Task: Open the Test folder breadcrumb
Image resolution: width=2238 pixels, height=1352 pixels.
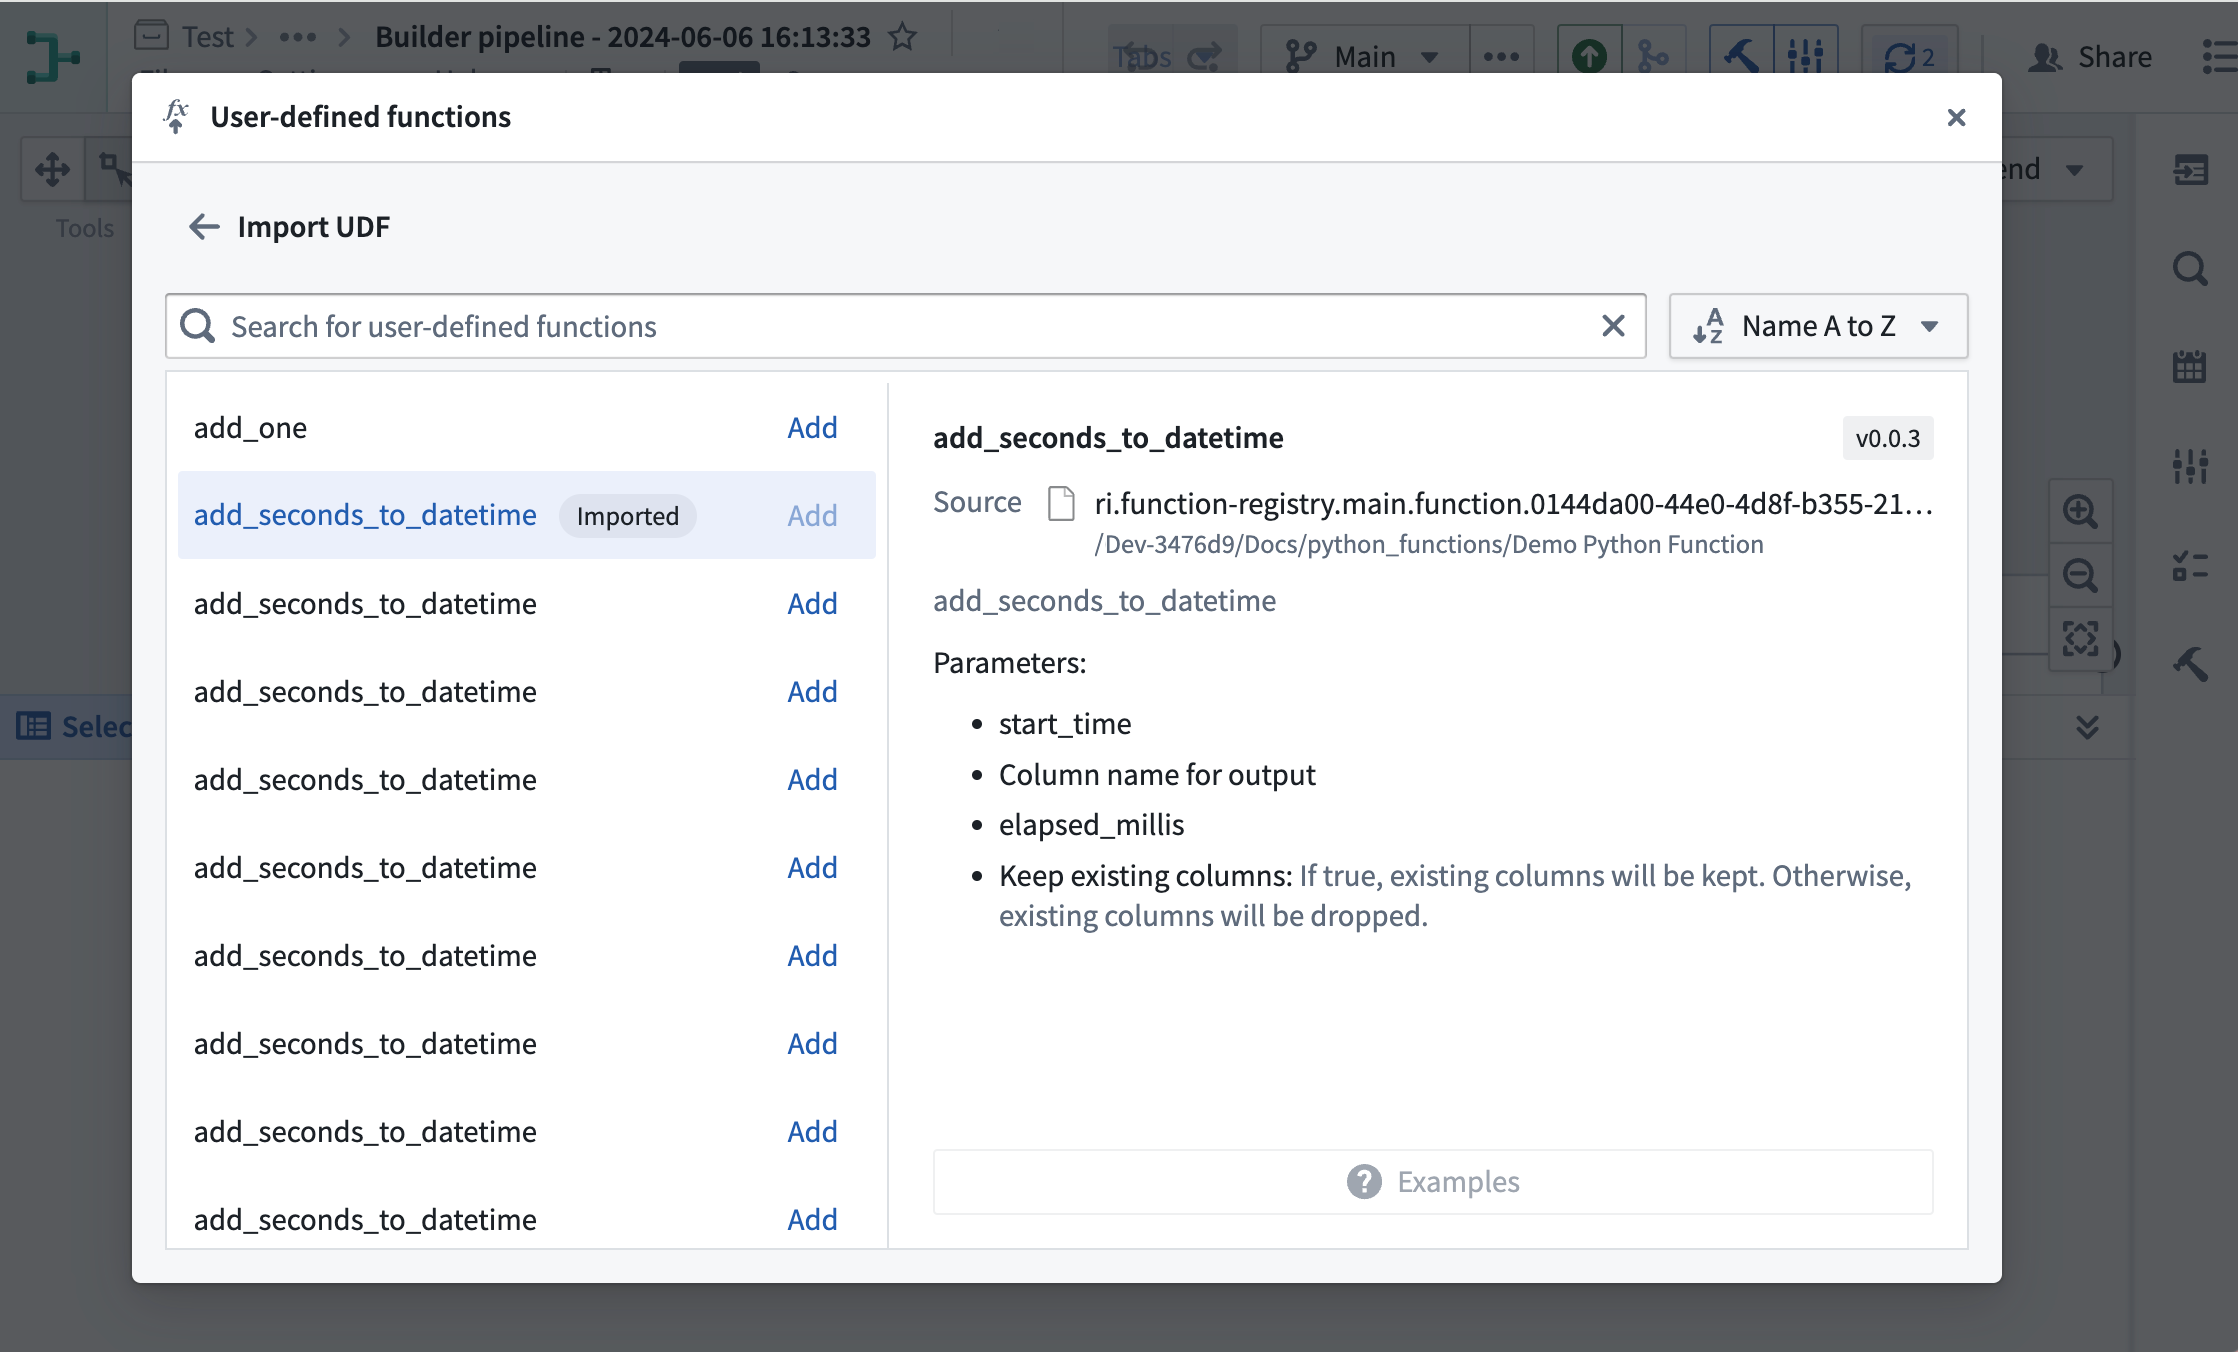Action: pyautogui.click(x=207, y=37)
